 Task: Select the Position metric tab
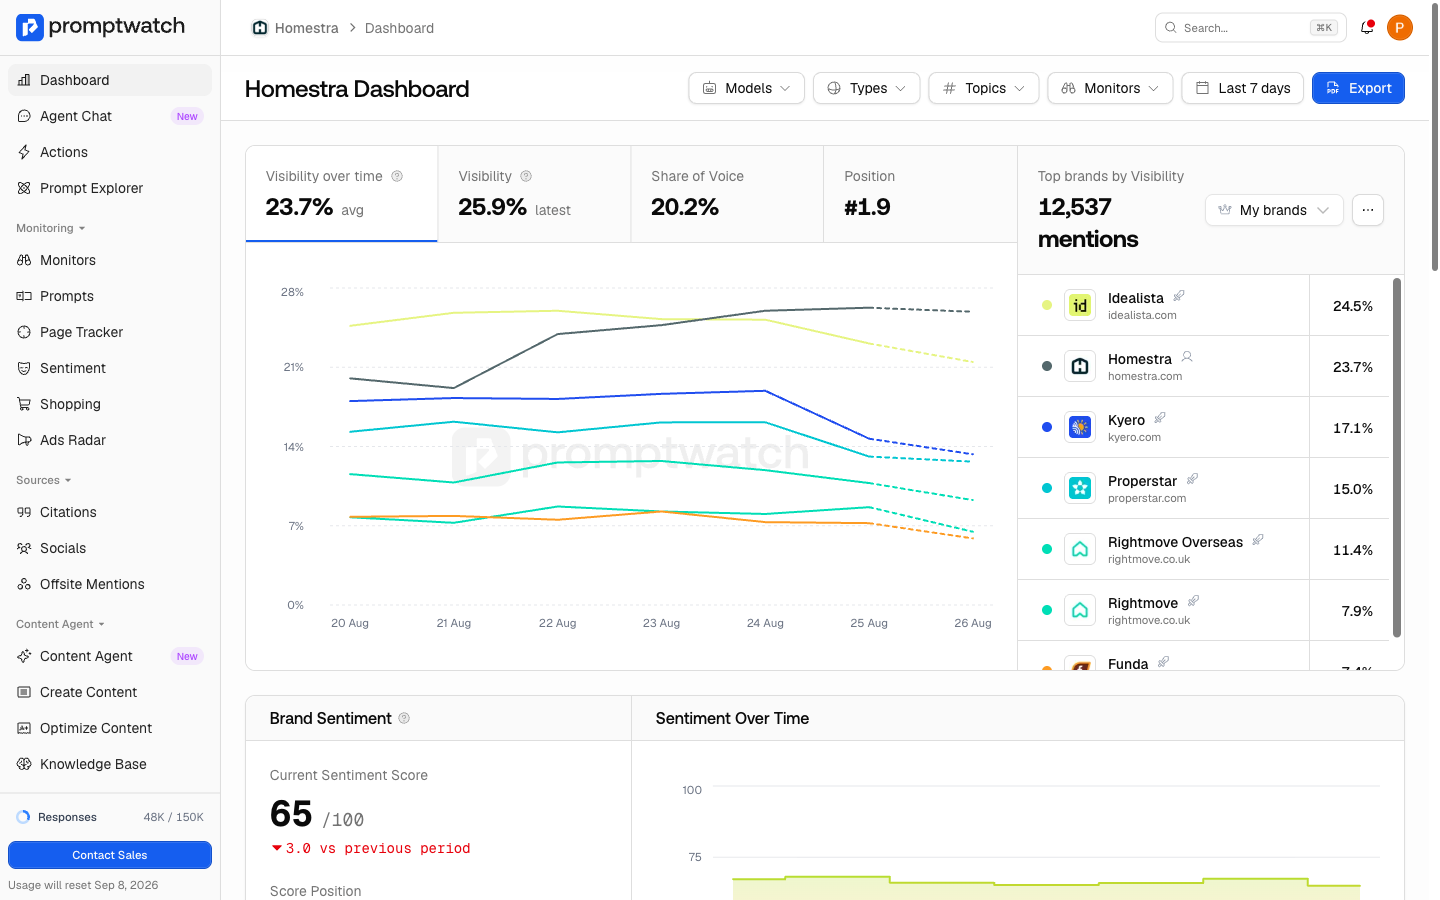[x=920, y=194]
